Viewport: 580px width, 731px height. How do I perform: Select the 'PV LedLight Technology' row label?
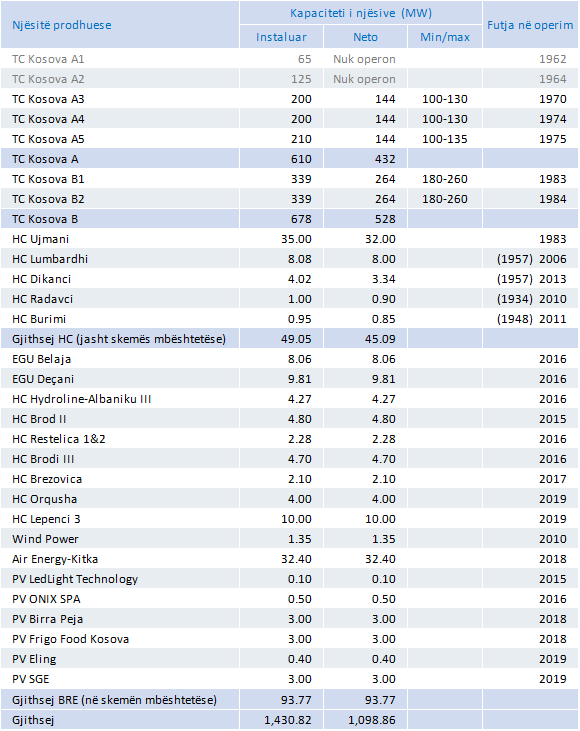click(x=75, y=579)
